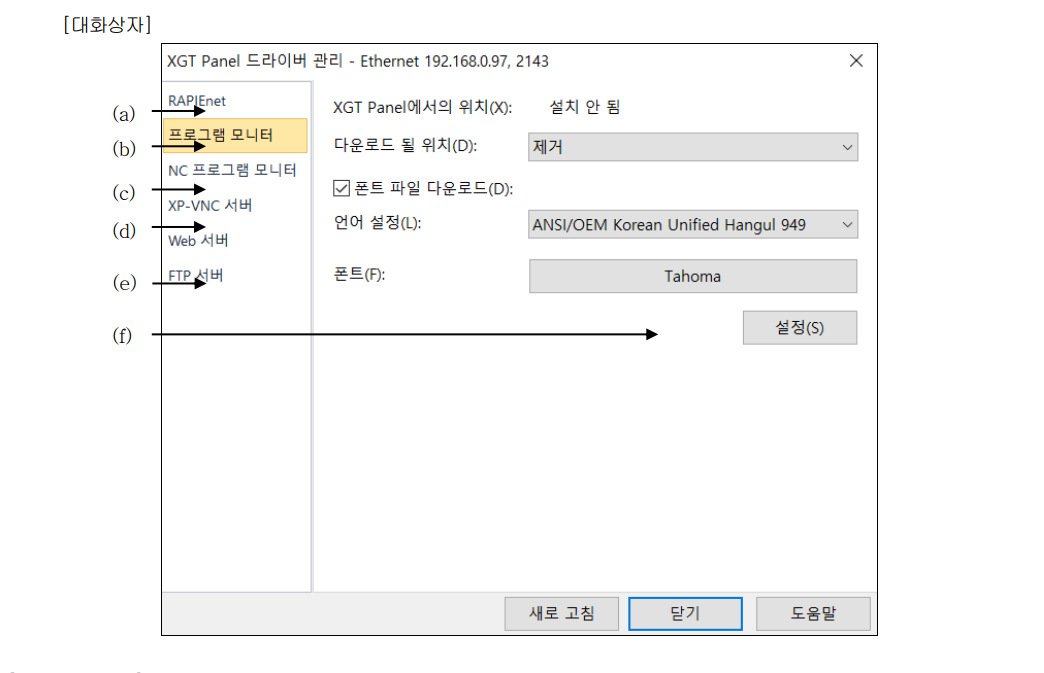This screenshot has height=673, width=1044.
Task: Select the XP-VNC 서버 item
Action: point(211,205)
